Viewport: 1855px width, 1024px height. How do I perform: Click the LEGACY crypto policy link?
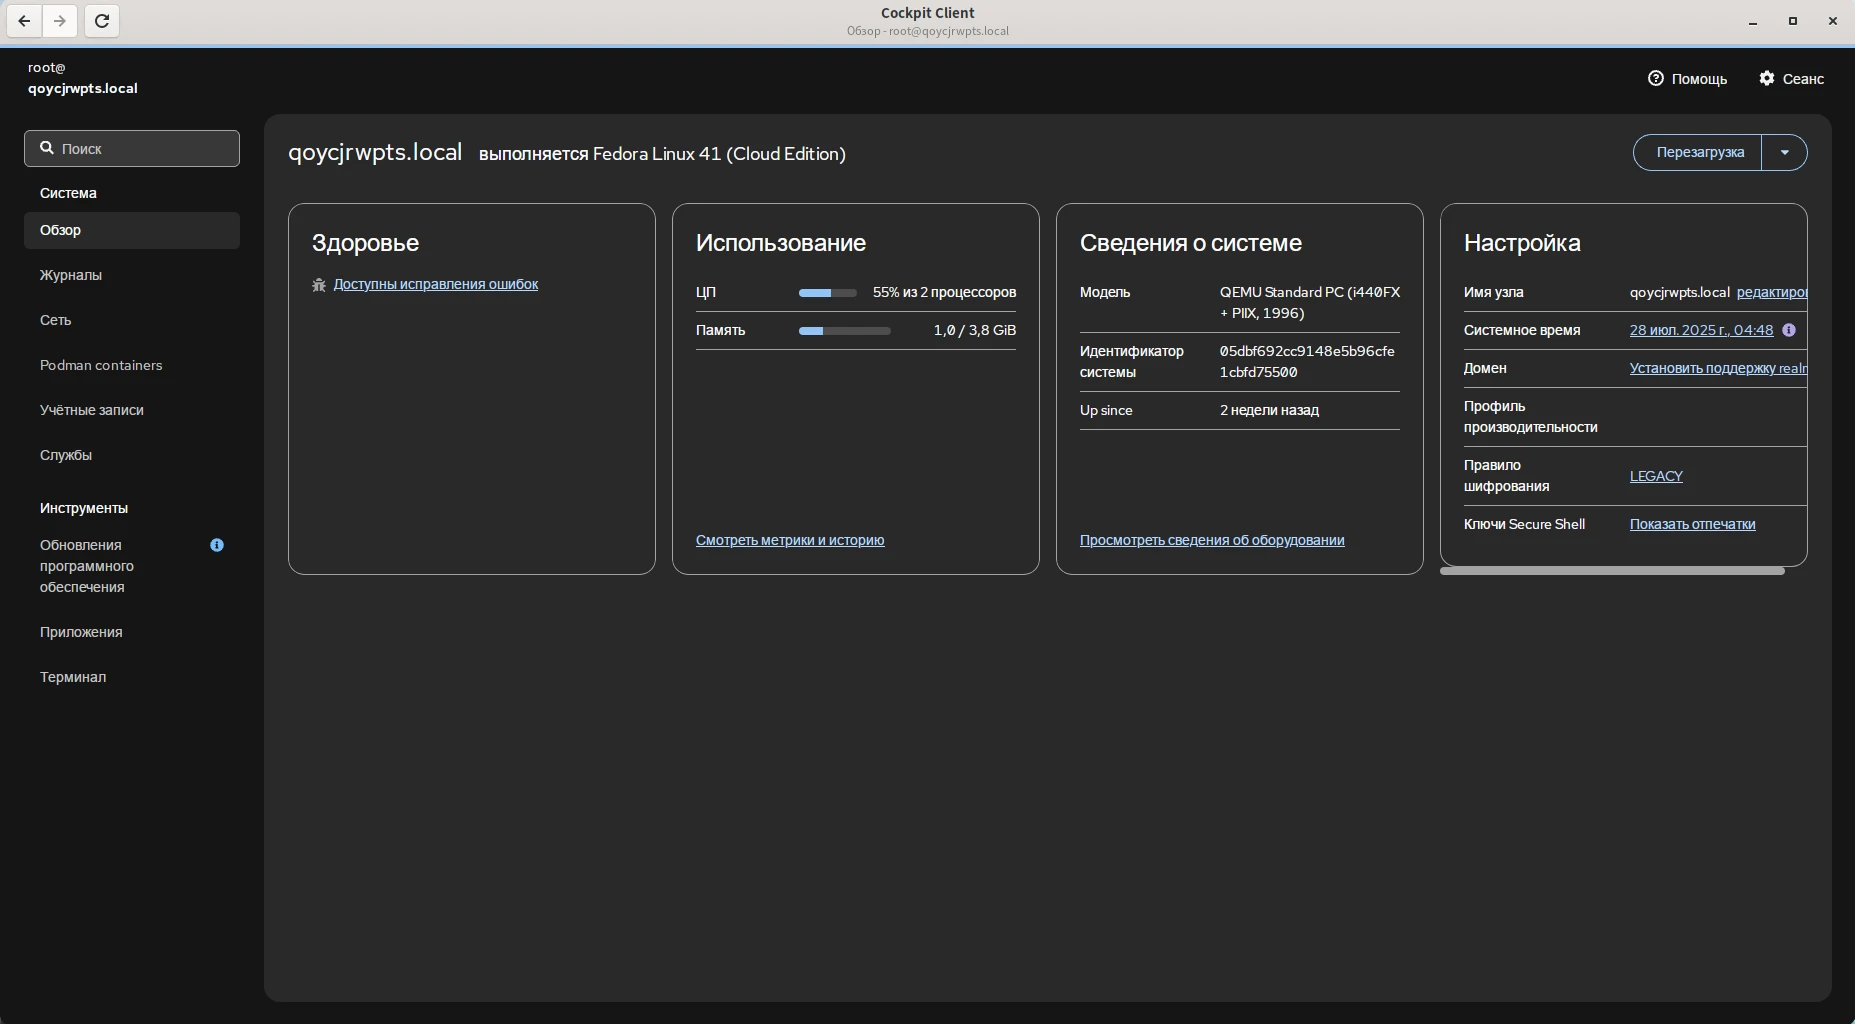1656,476
